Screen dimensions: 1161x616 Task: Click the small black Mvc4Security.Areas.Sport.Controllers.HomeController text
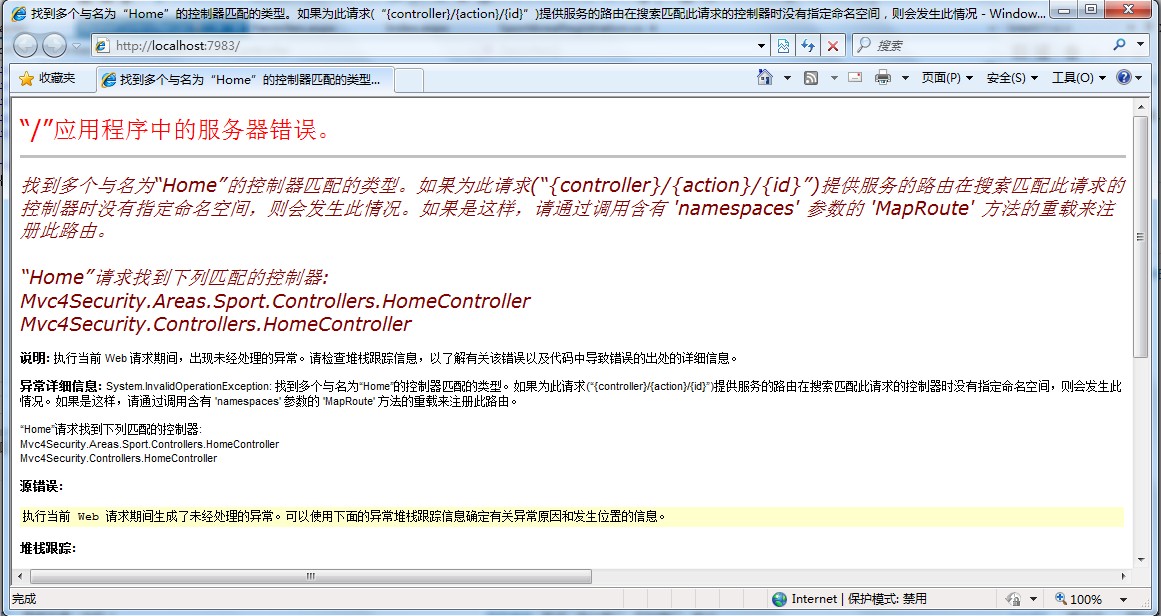(x=150, y=444)
